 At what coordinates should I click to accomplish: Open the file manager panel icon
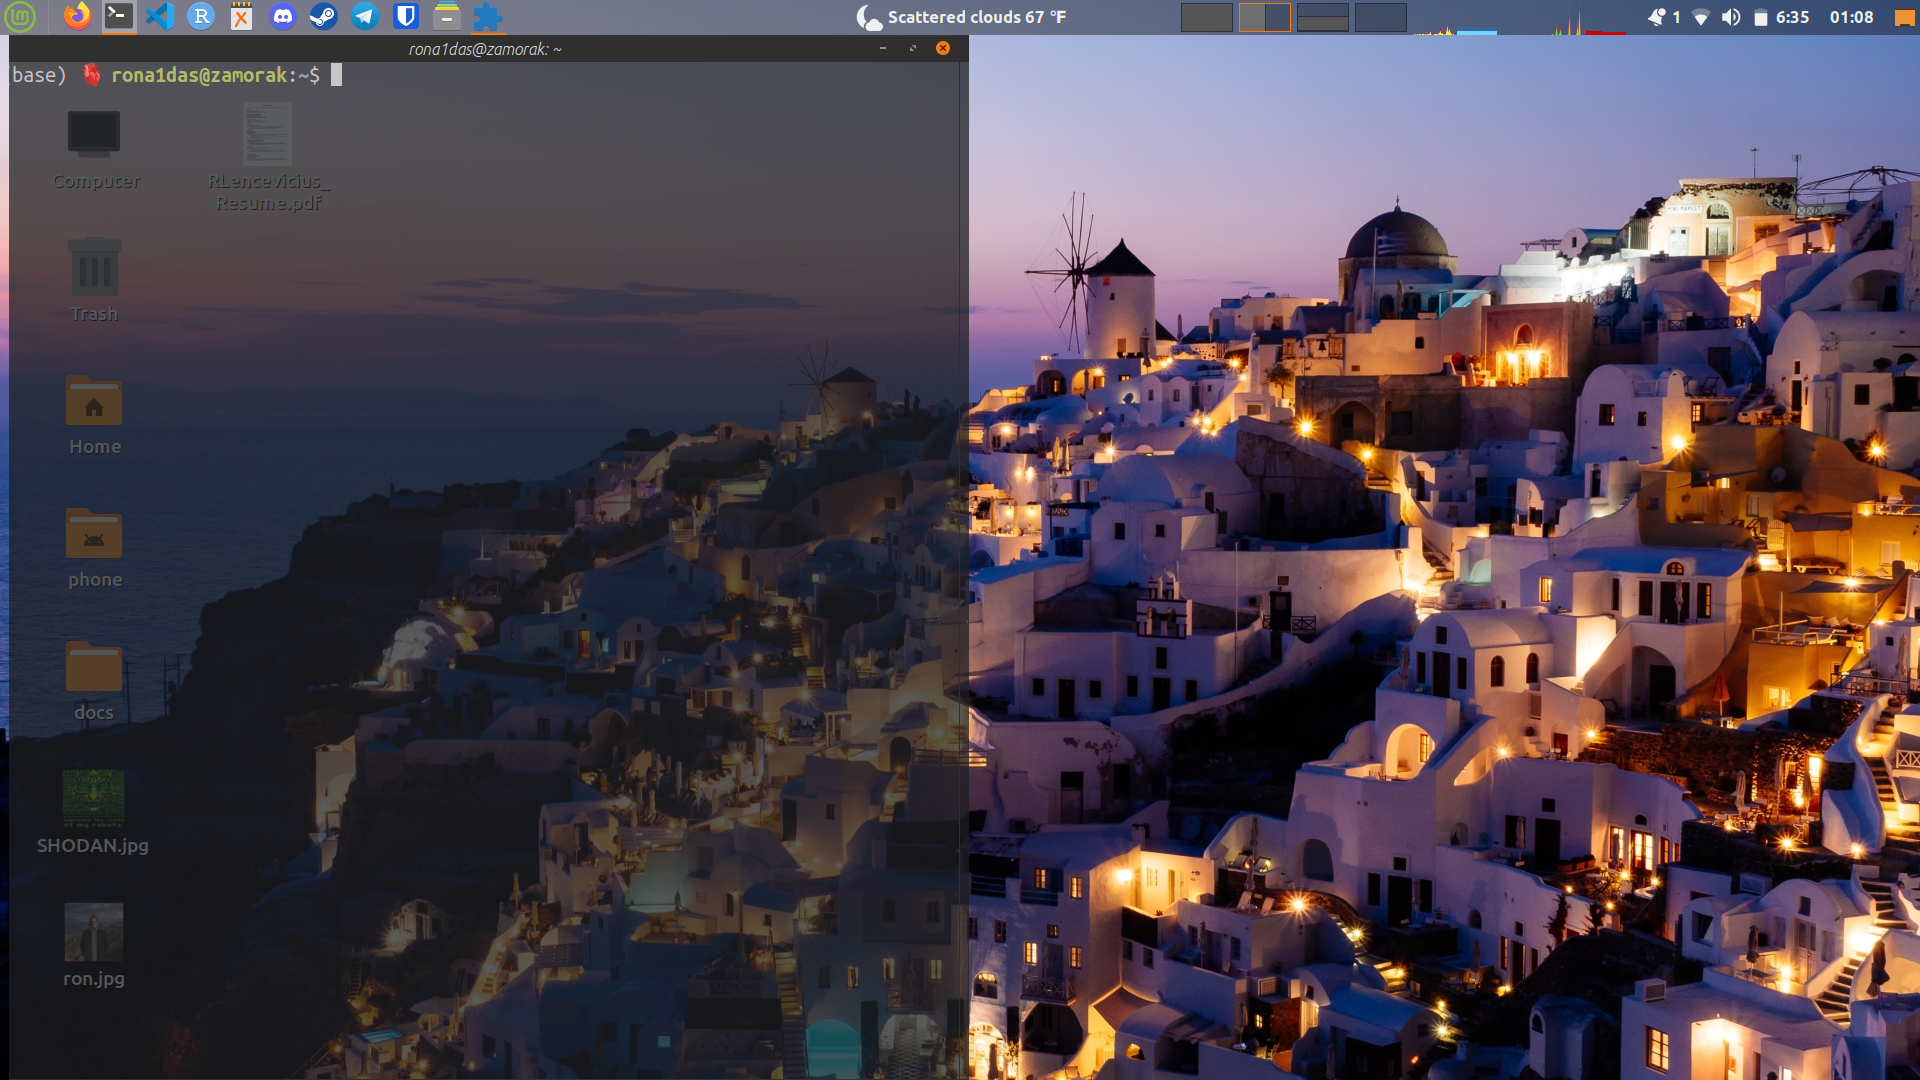click(x=446, y=17)
